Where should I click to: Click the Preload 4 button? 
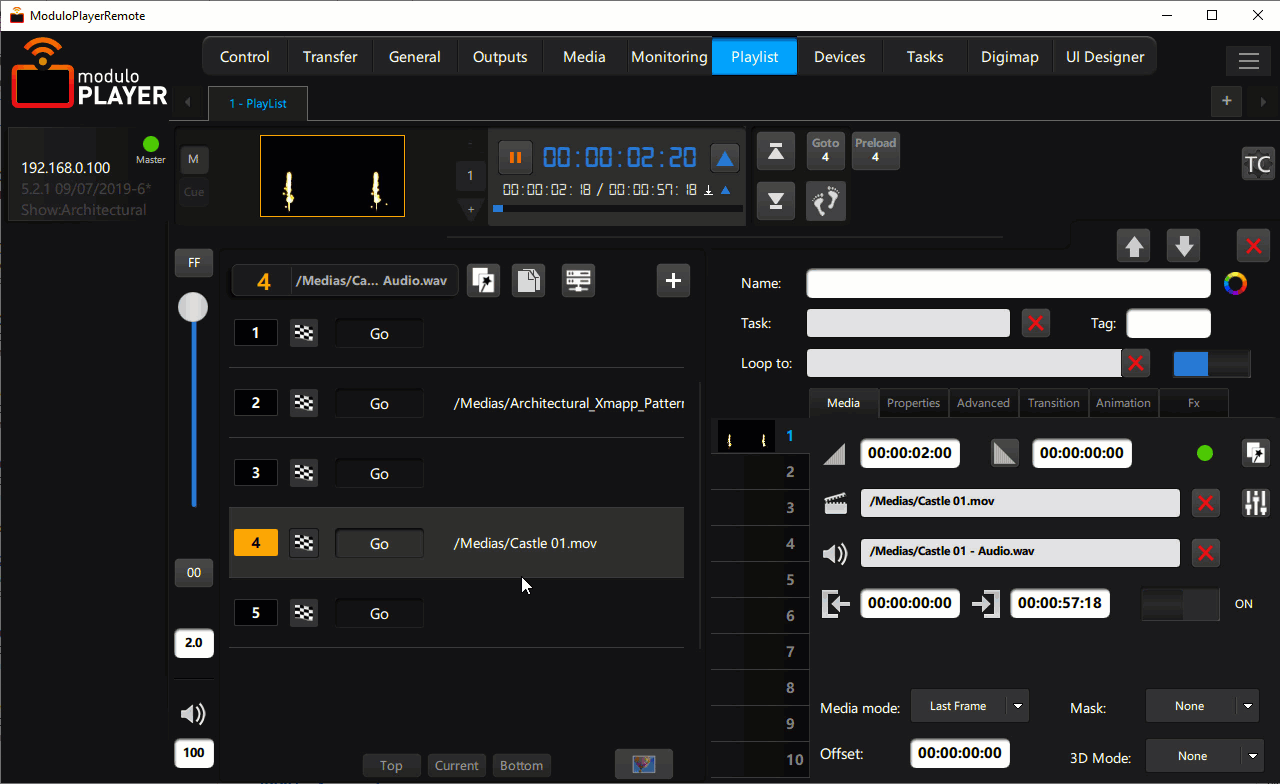point(875,150)
